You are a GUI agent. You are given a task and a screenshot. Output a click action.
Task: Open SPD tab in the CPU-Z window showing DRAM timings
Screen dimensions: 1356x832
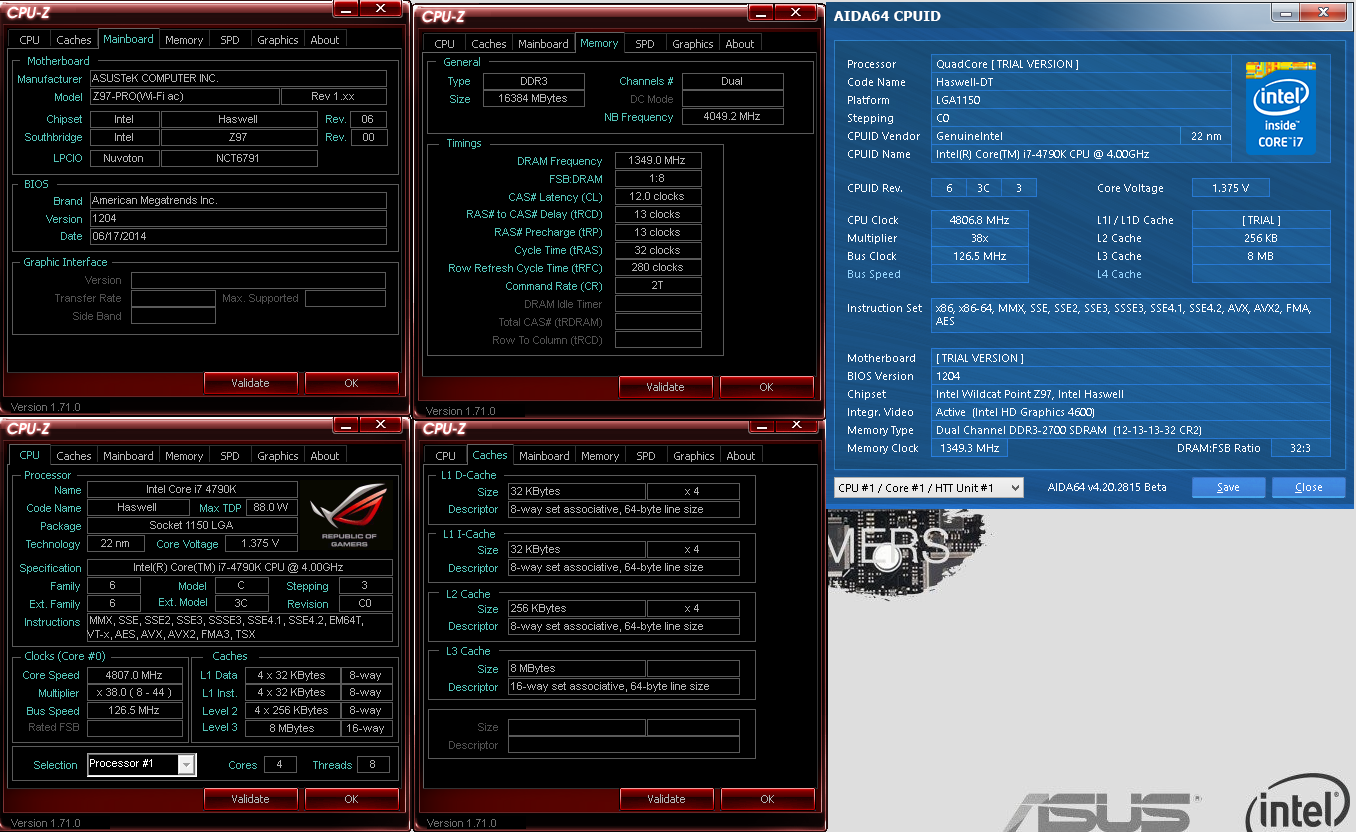click(x=645, y=44)
